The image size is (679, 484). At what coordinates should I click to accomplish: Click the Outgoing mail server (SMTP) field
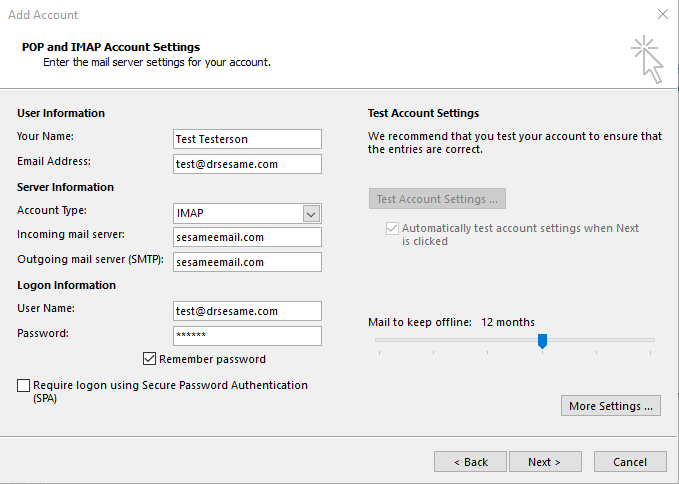247,262
